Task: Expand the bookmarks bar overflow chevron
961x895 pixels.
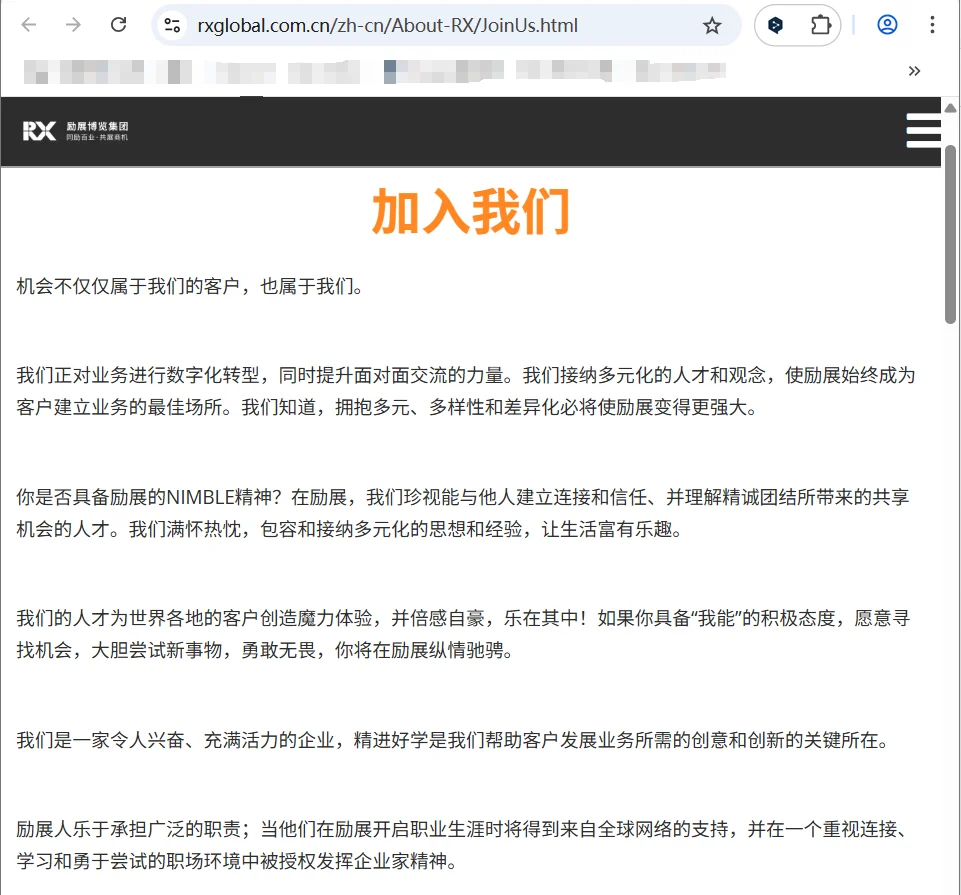Action: pos(914,71)
